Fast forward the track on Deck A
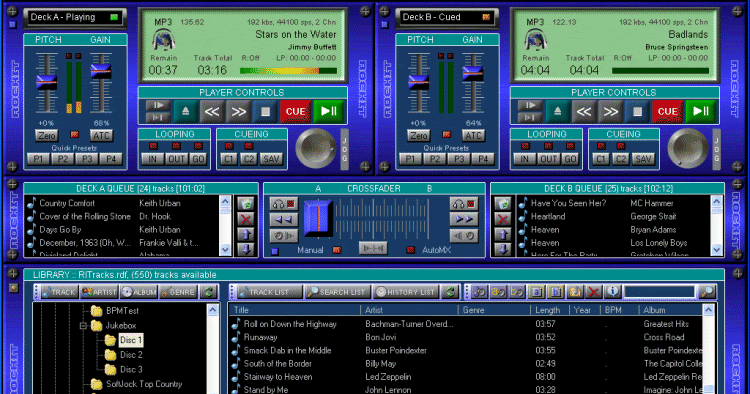 238,112
